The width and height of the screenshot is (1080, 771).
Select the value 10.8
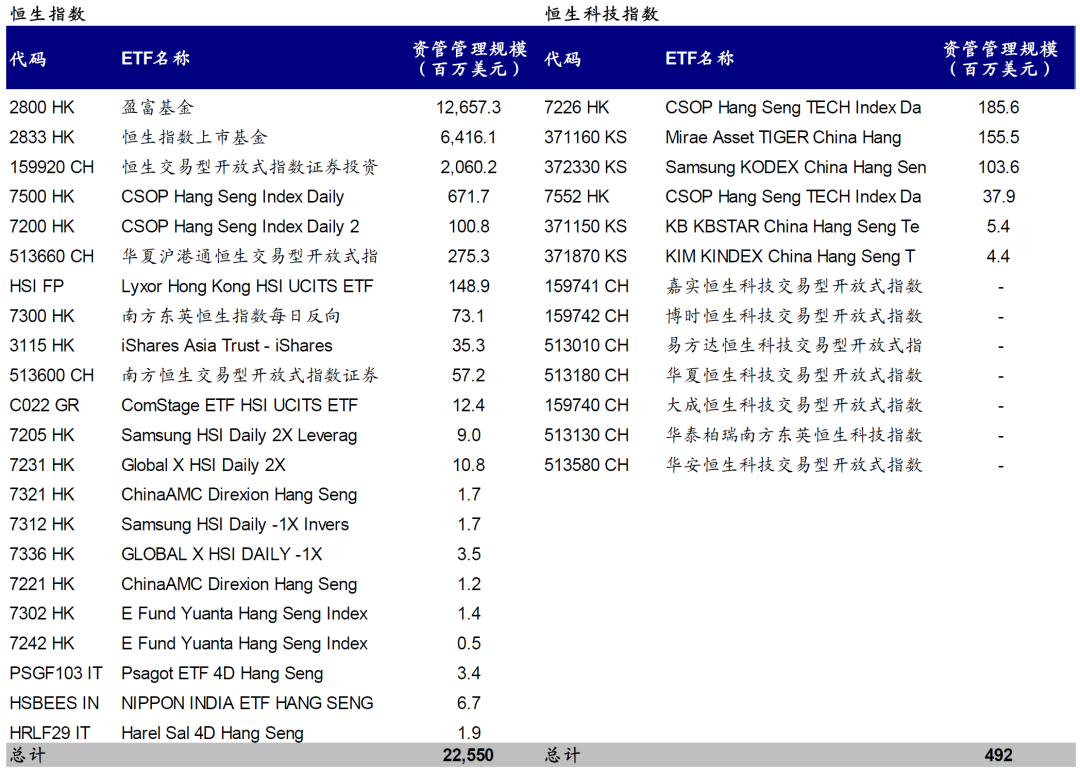468,465
